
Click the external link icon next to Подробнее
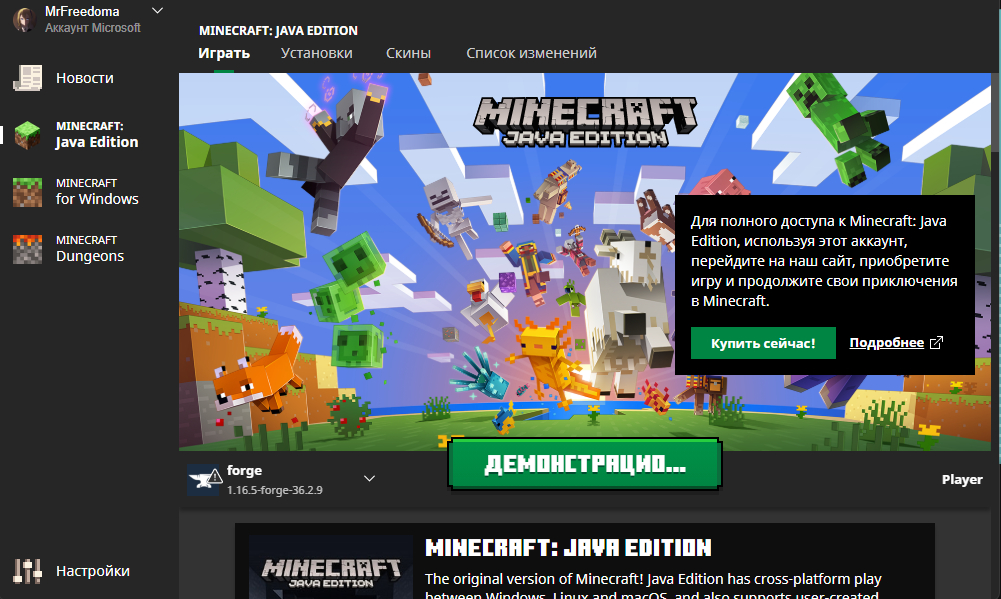click(x=936, y=343)
